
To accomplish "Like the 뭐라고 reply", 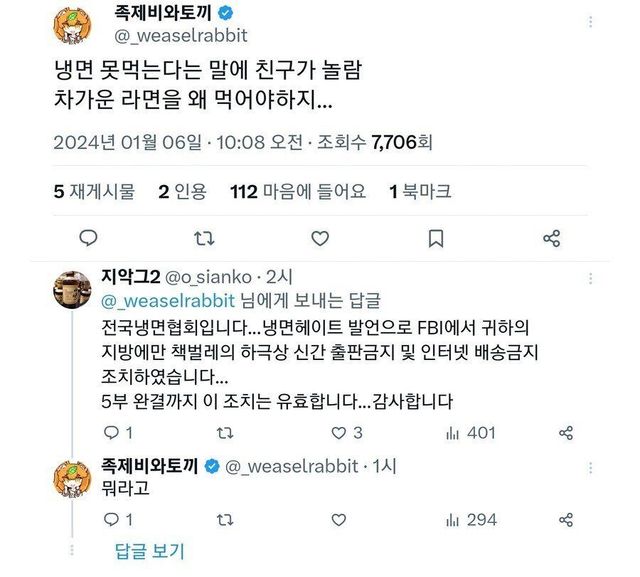I will point(339,520).
